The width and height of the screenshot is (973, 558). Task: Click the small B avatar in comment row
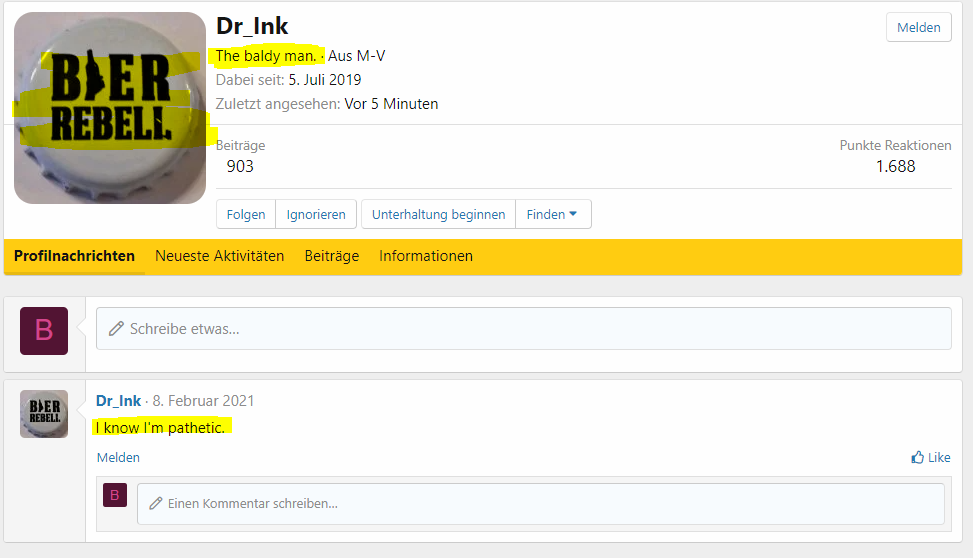click(115, 495)
